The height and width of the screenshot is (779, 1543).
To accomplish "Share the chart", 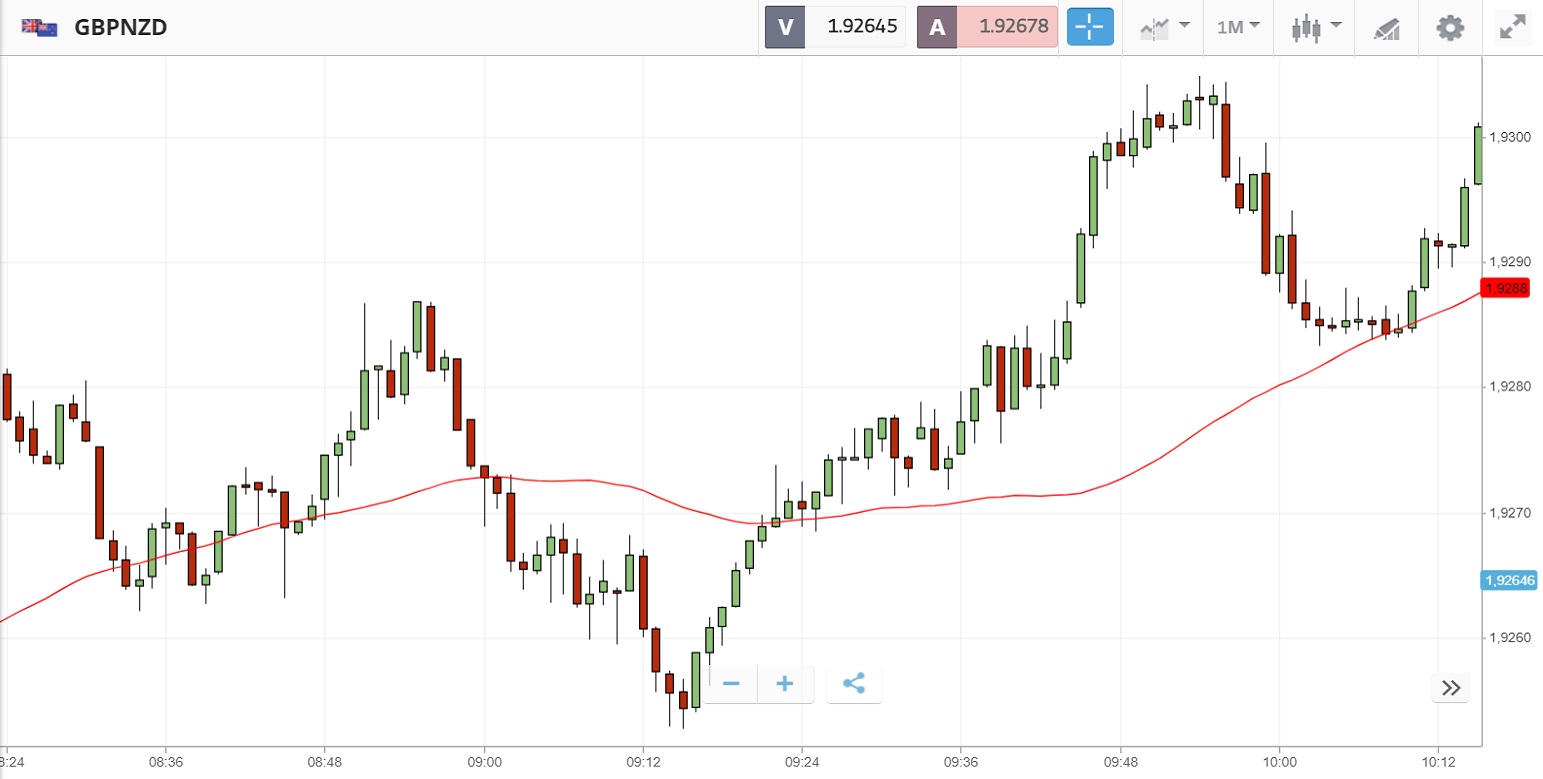I will [853, 684].
